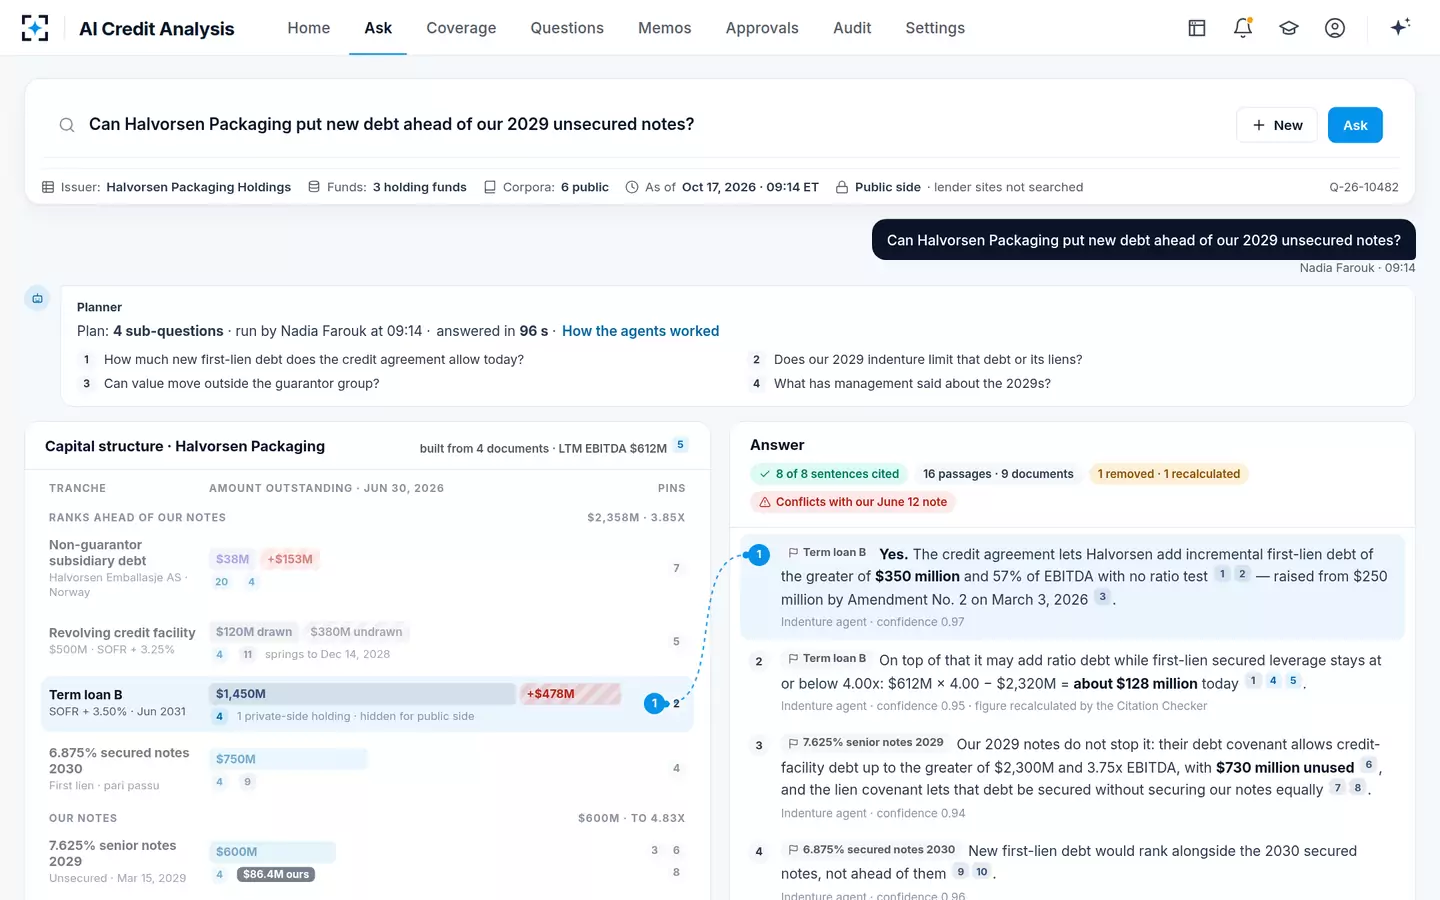Go to the Home tab
The width and height of the screenshot is (1440, 900).
309,28
